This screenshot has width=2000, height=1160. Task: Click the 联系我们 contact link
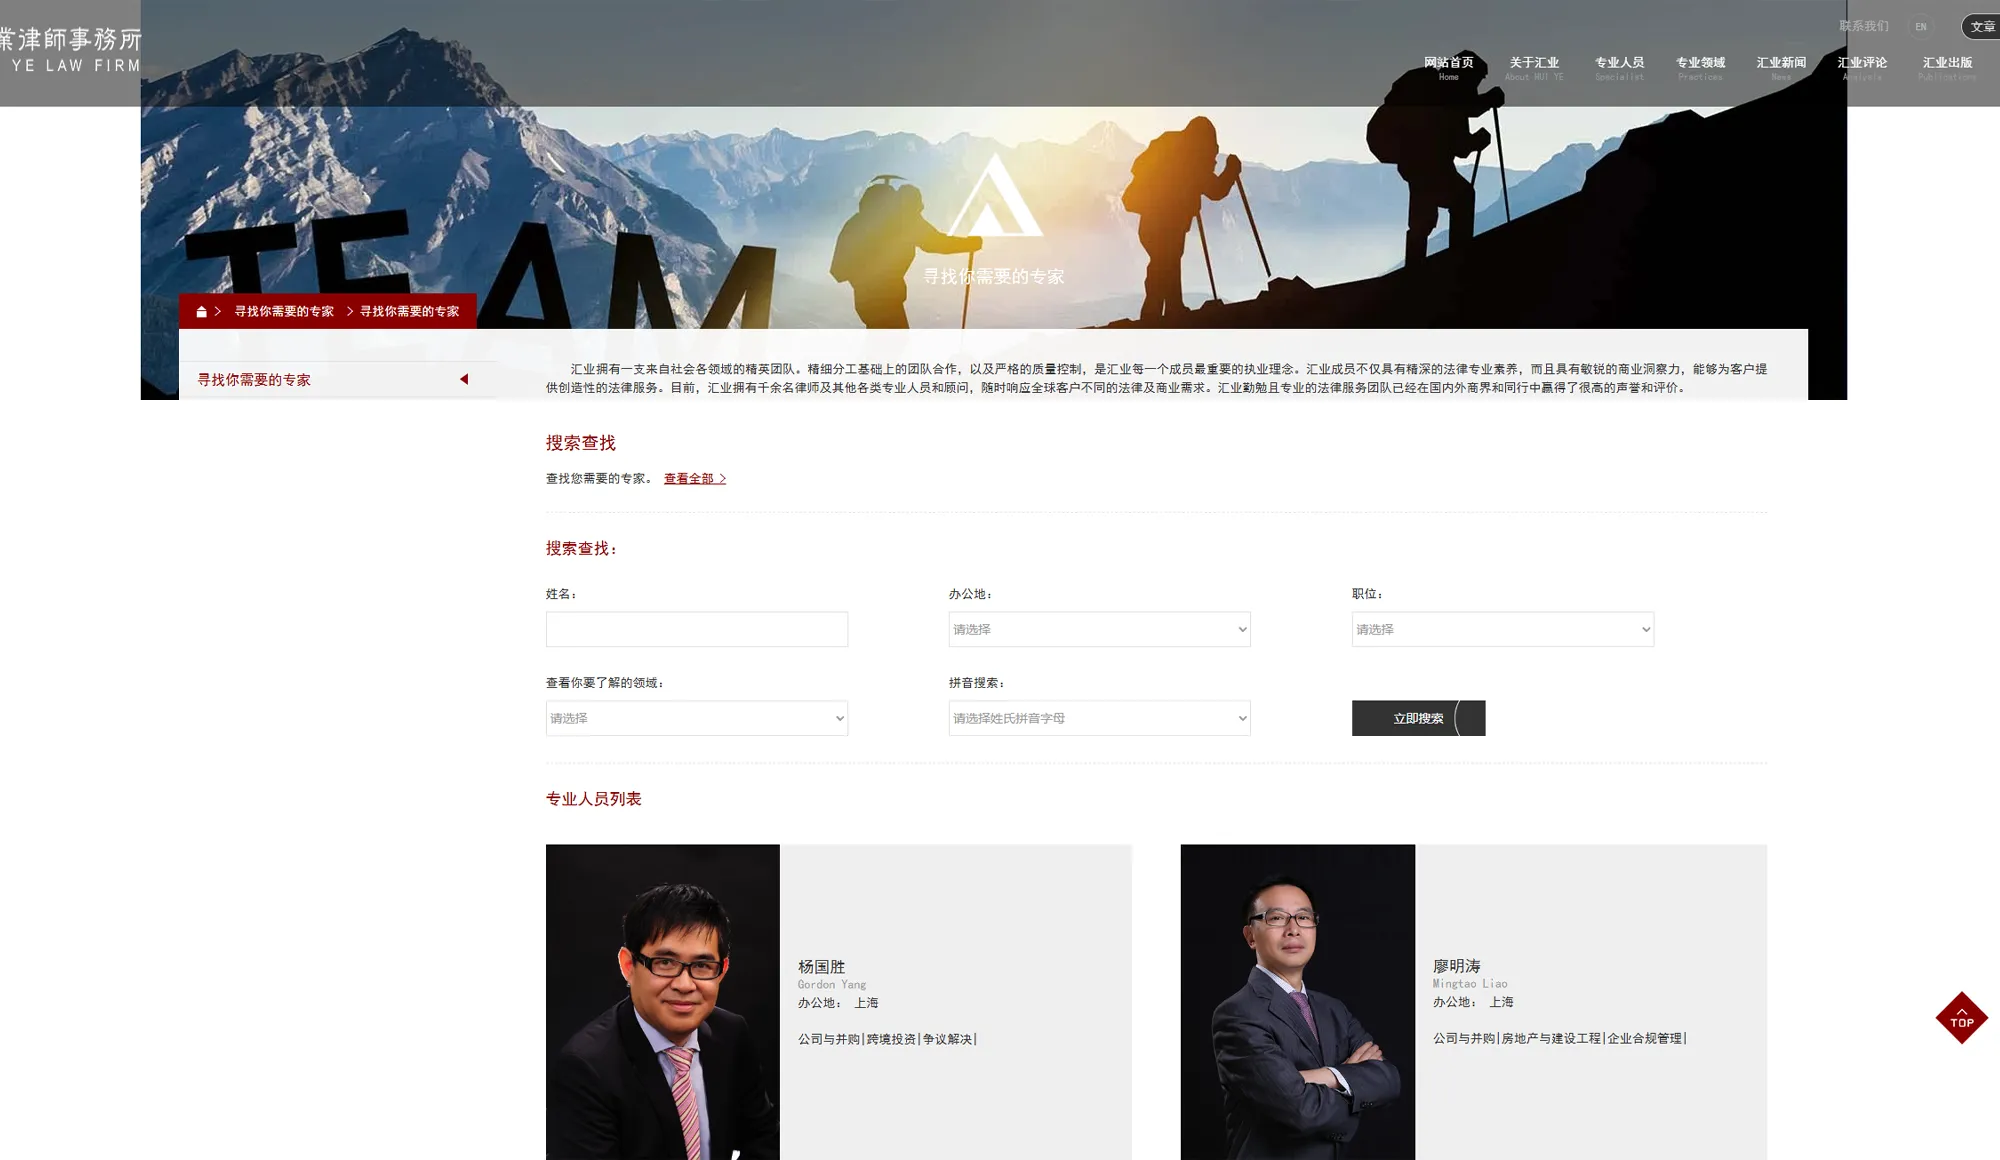pyautogui.click(x=1863, y=26)
